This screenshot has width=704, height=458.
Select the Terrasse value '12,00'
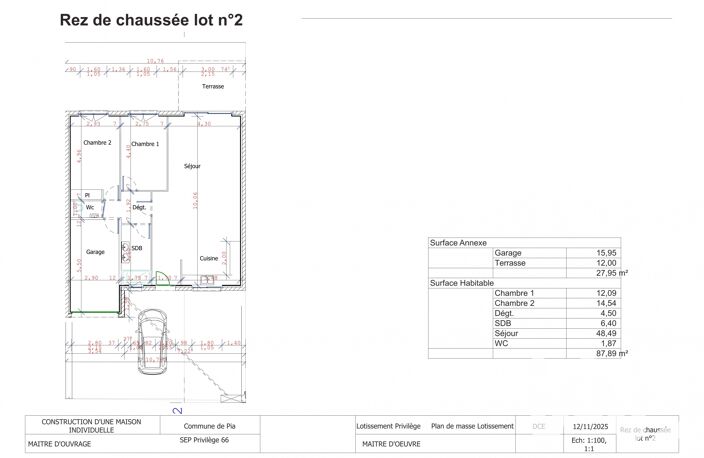[x=606, y=263]
